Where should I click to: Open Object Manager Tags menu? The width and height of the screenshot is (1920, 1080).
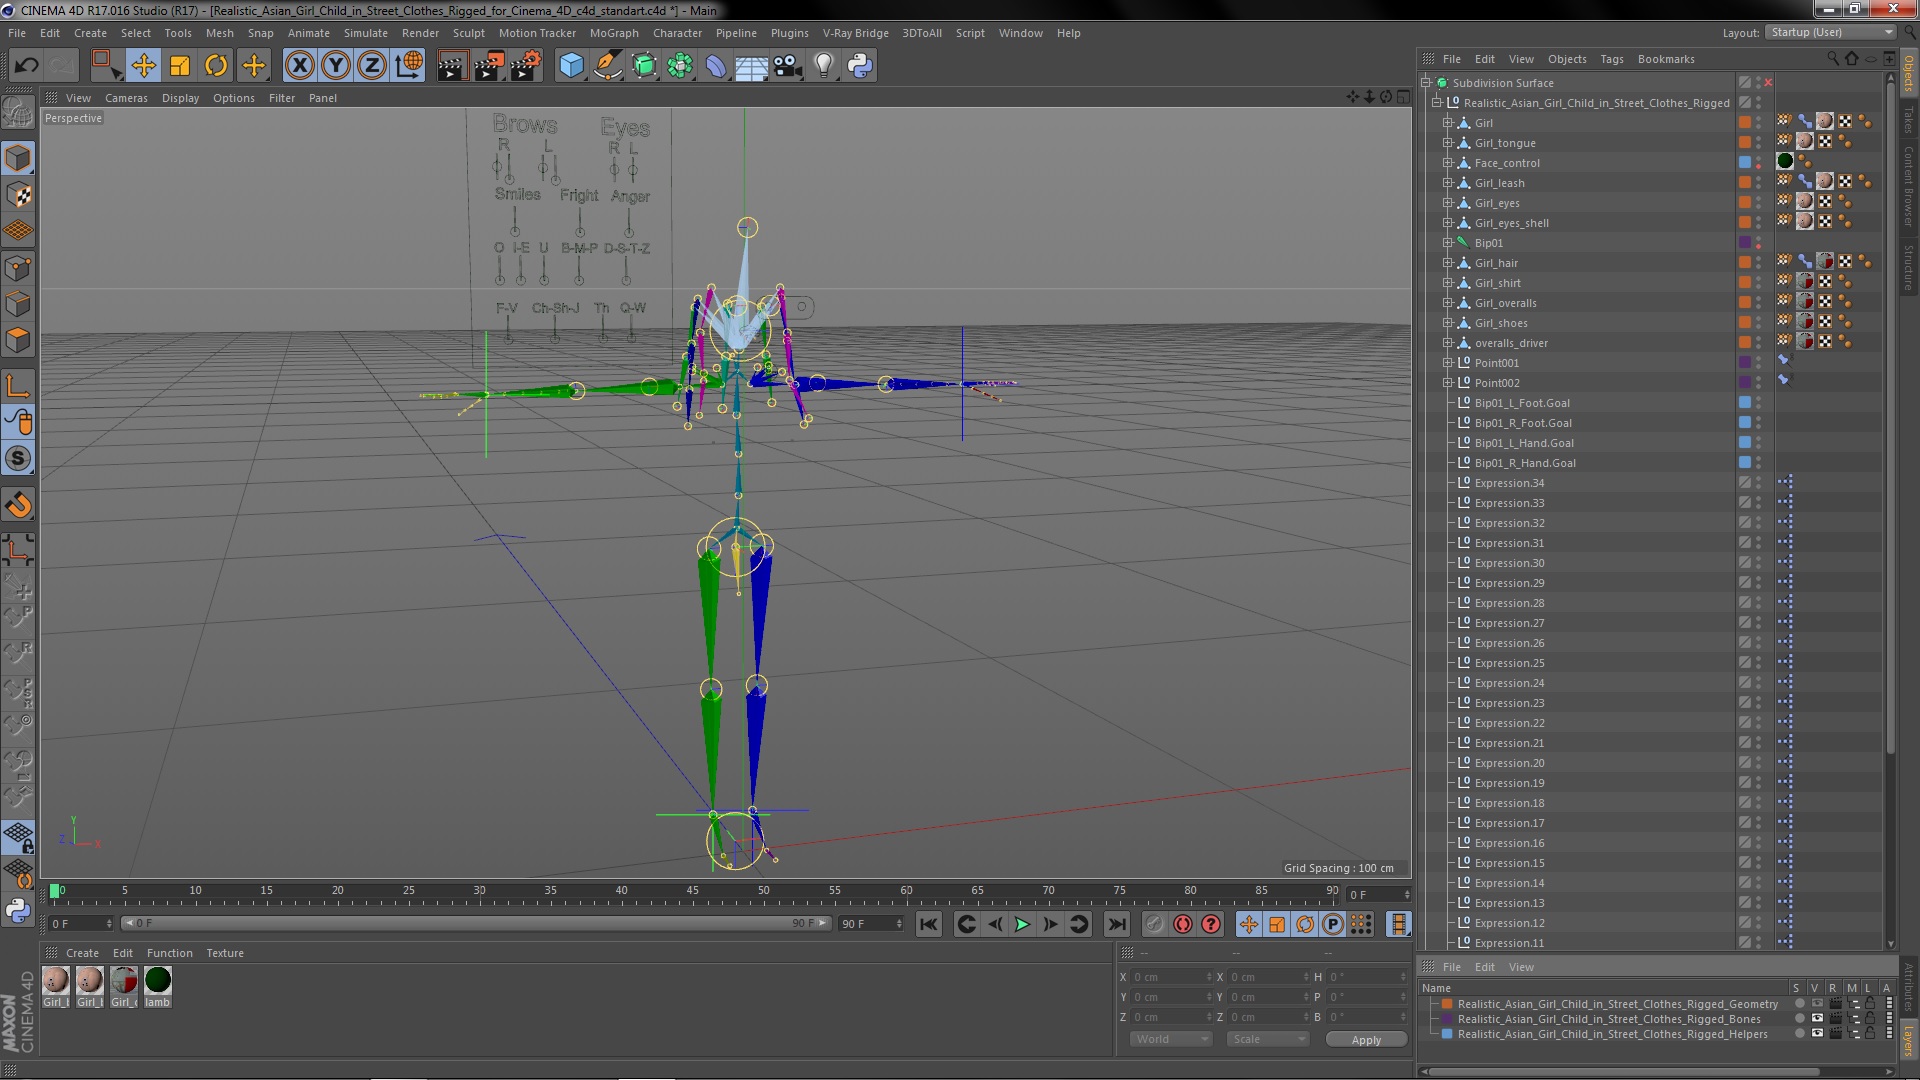[x=1611, y=59]
